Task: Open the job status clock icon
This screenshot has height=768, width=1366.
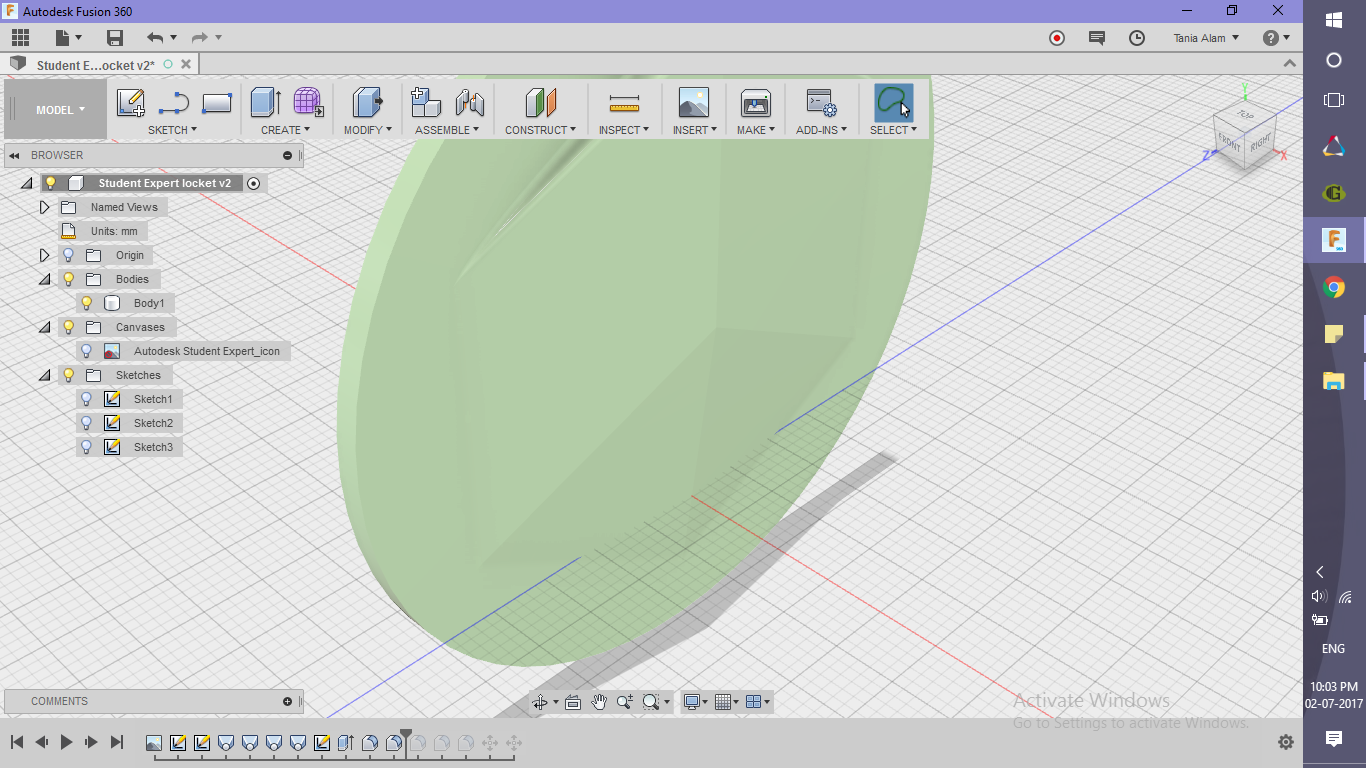Action: (x=1137, y=38)
